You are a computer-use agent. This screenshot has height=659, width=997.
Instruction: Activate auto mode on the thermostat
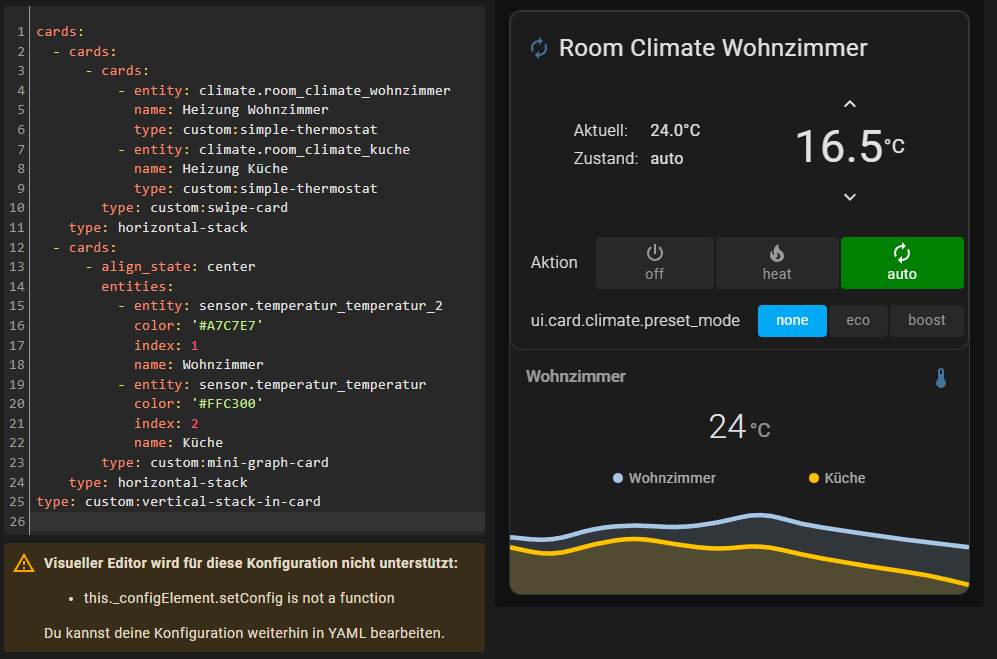coord(902,263)
